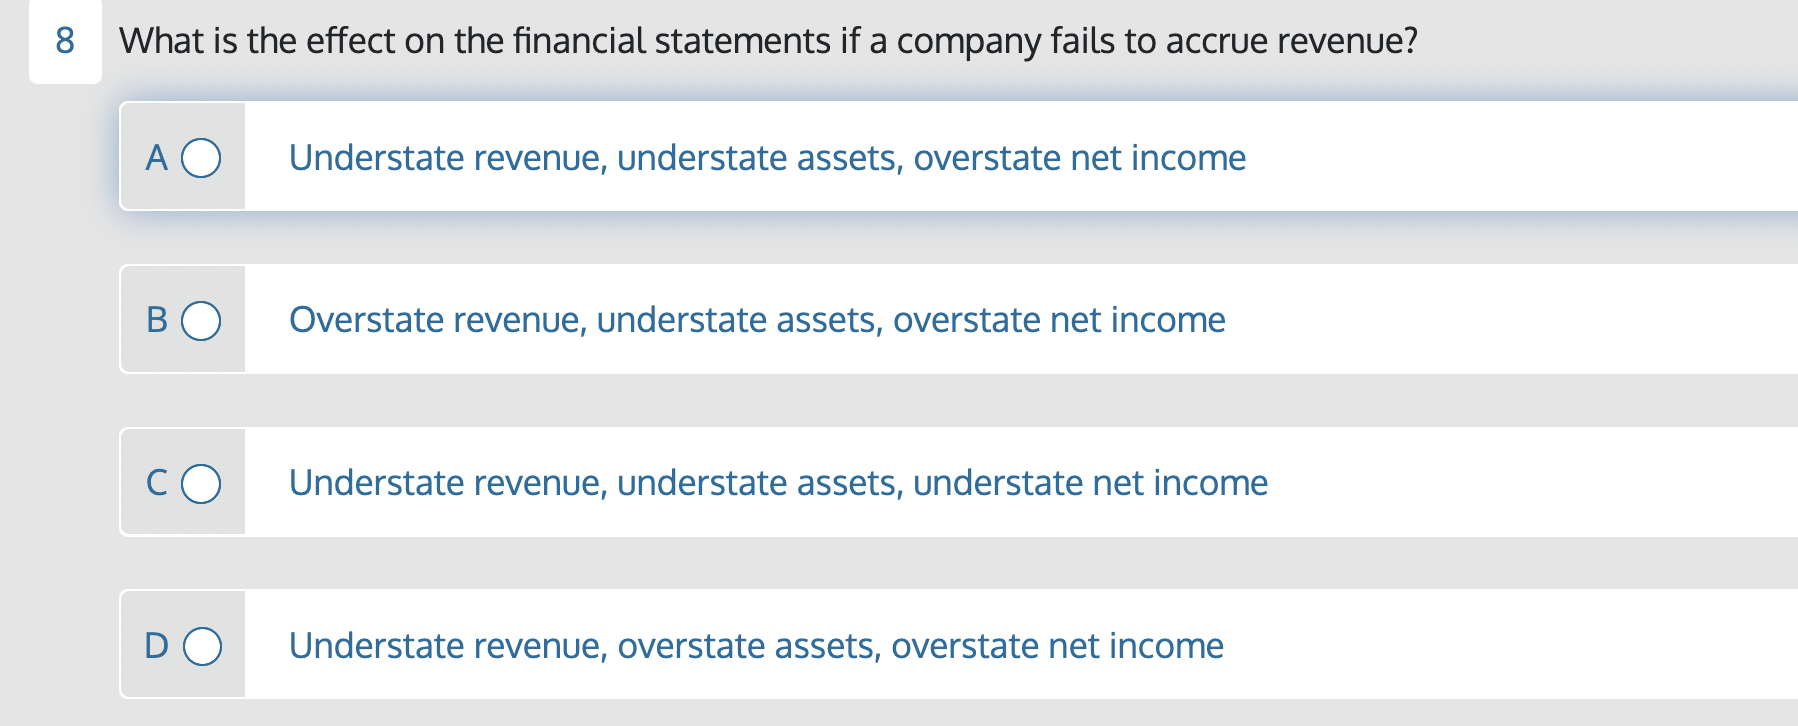Choose answer 'Understate revenue, understate assets, understate net income'
The width and height of the screenshot is (1798, 726).
coord(778,483)
